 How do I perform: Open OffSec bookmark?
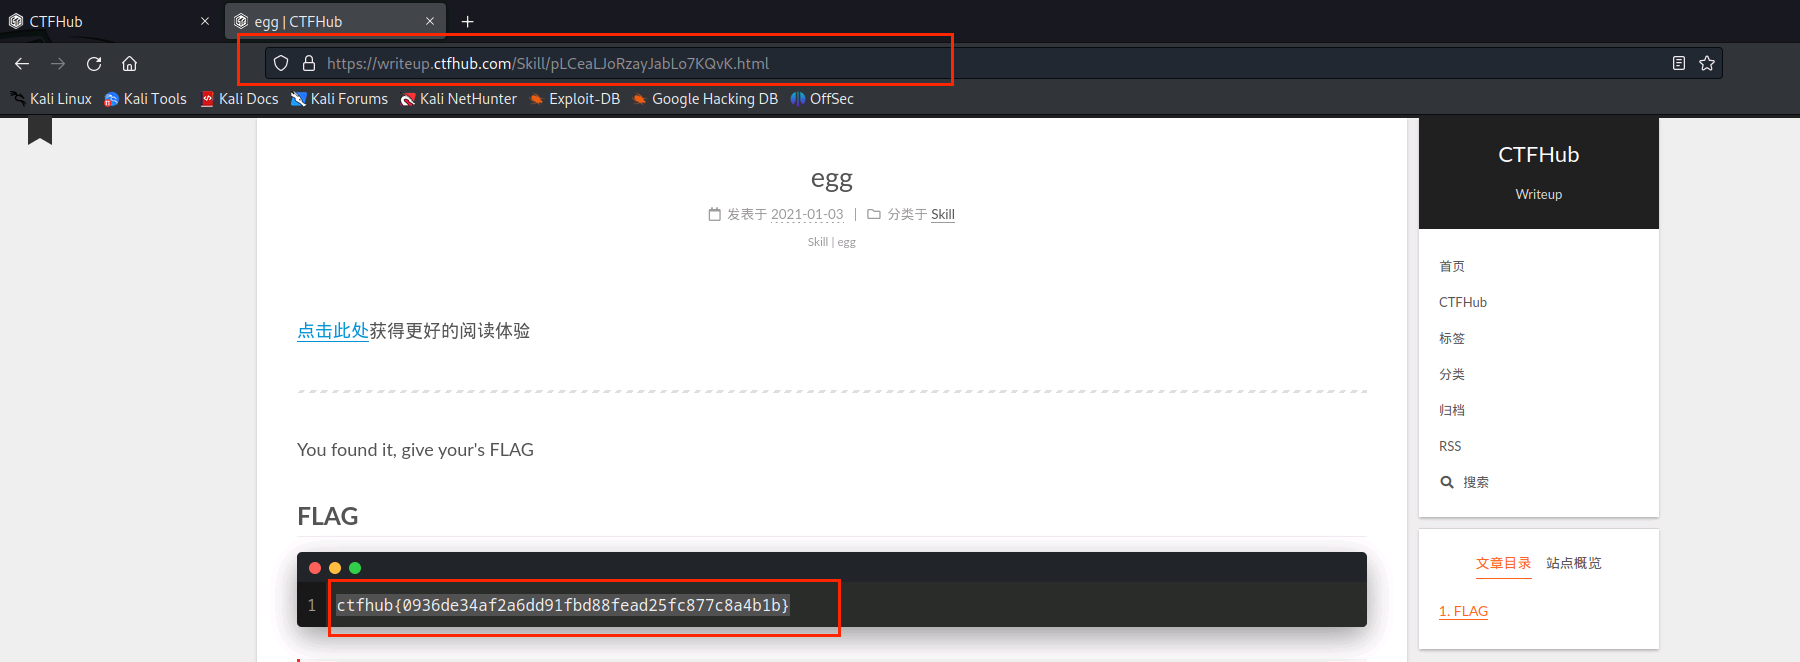coord(822,99)
